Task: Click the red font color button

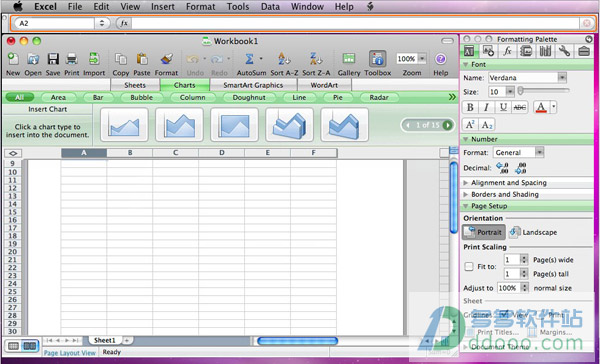Action: coord(541,108)
